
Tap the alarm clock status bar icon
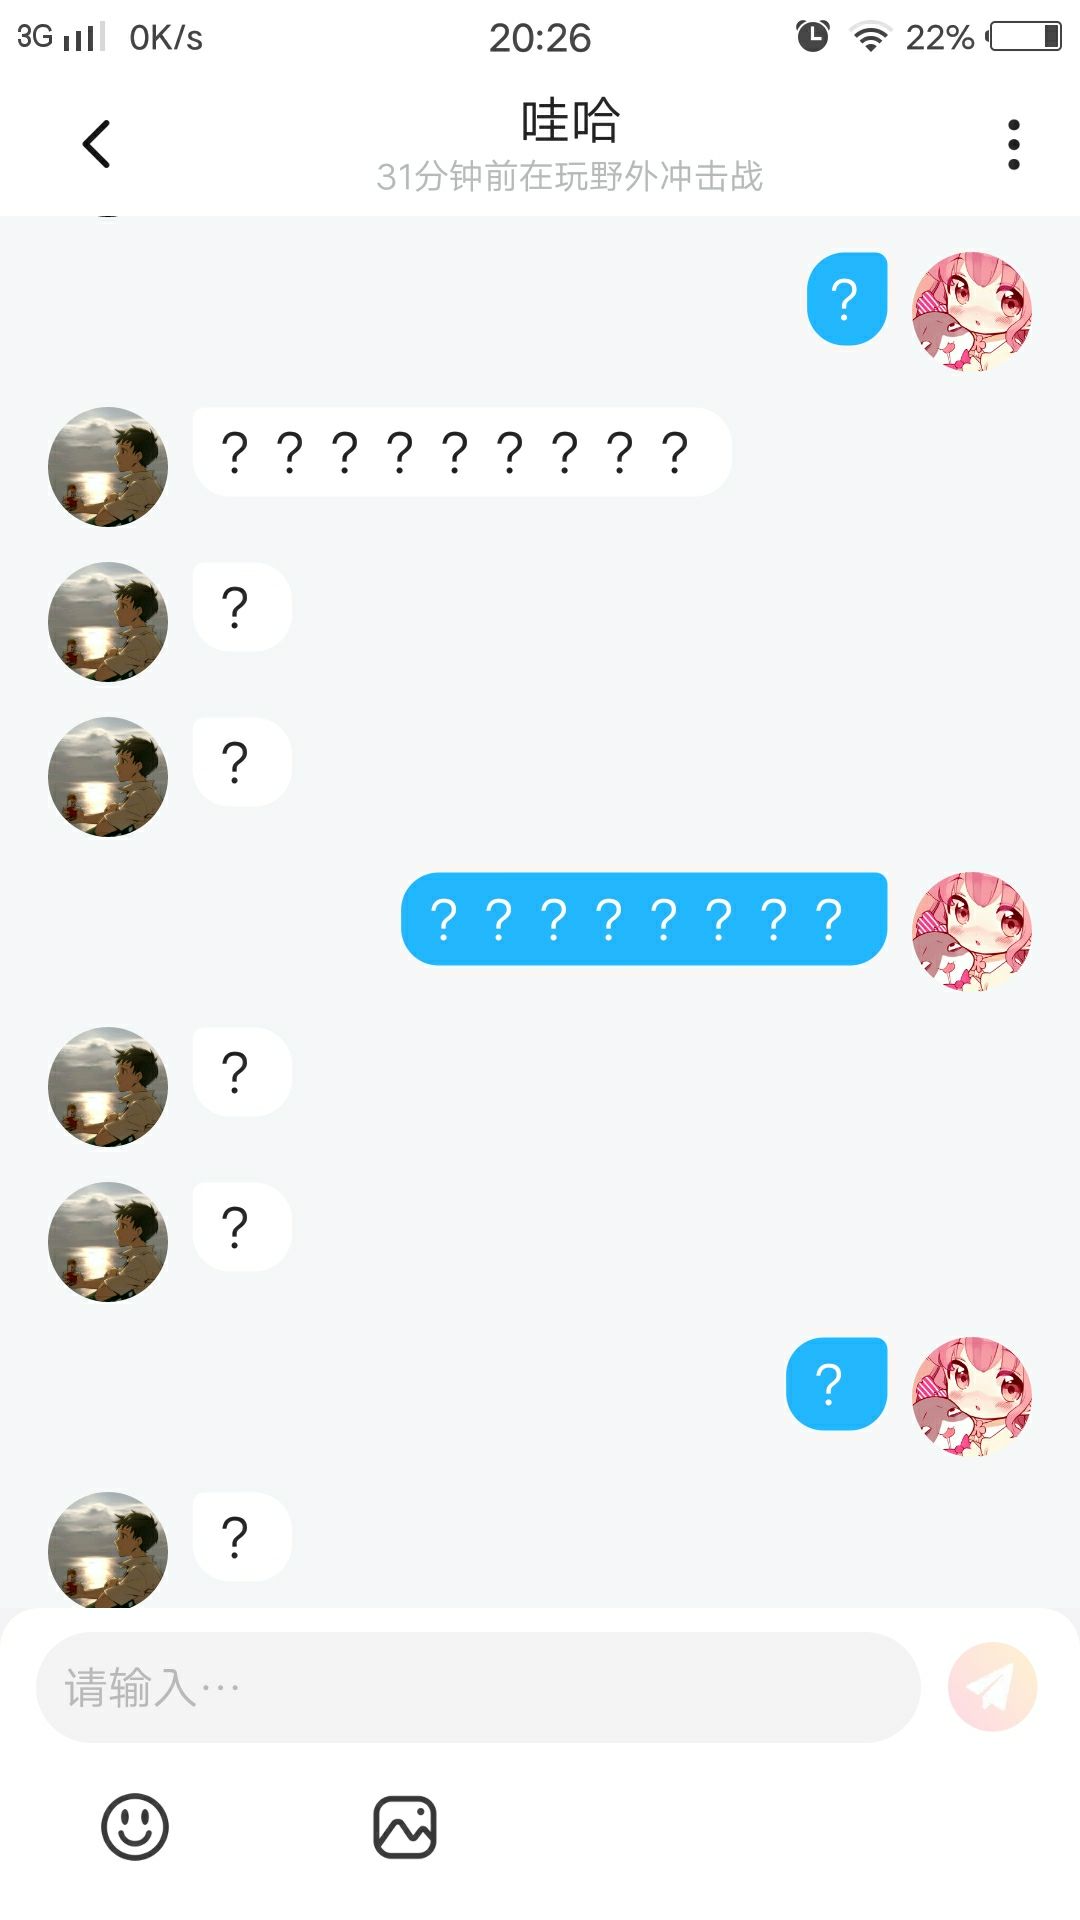(813, 36)
